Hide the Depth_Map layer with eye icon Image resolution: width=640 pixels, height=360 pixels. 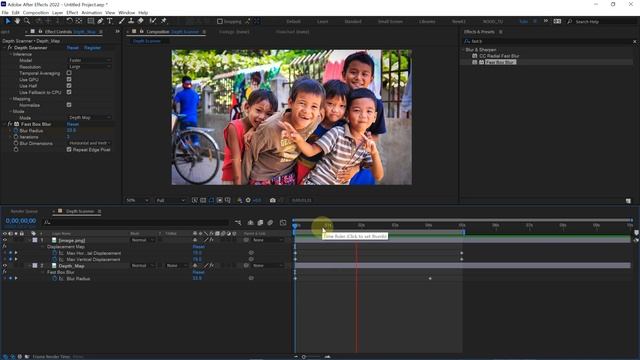(4, 266)
